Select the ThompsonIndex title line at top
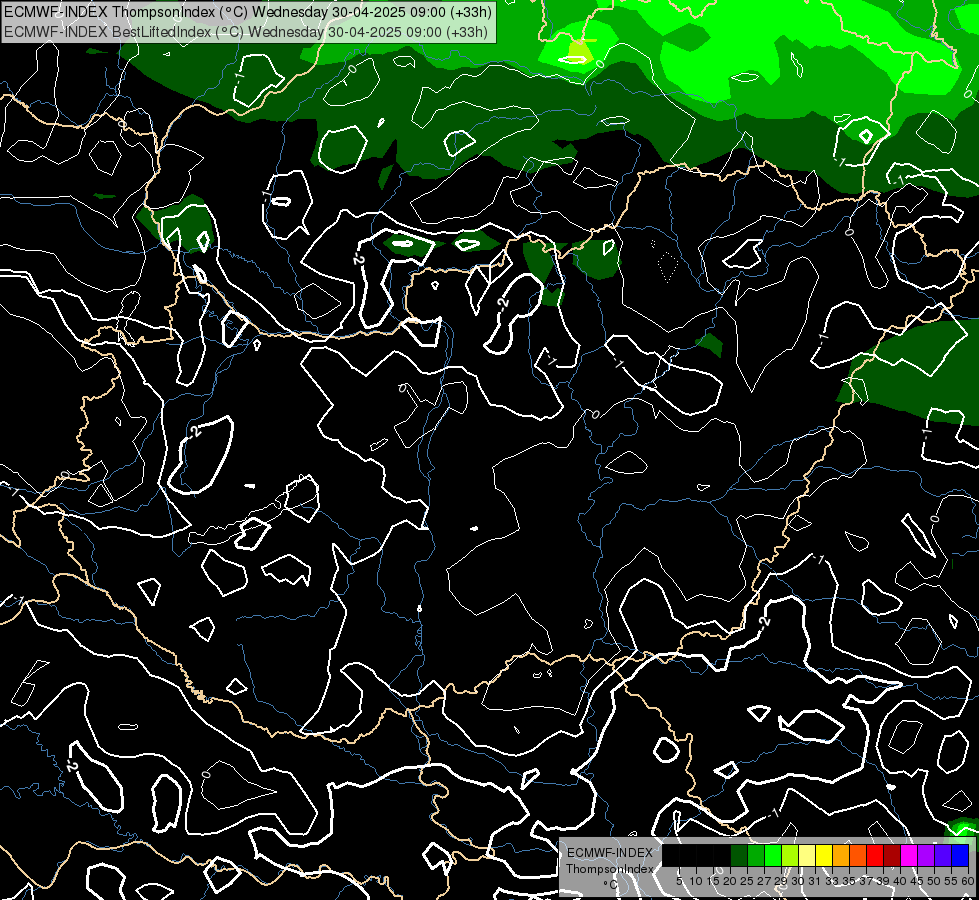 click(x=248, y=12)
